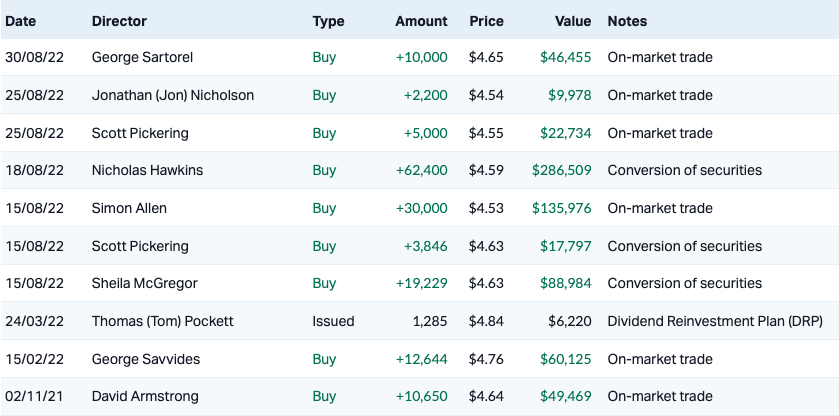Image resolution: width=839 pixels, height=416 pixels.
Task: Click the Notes column header
Action: pyautogui.click(x=627, y=21)
